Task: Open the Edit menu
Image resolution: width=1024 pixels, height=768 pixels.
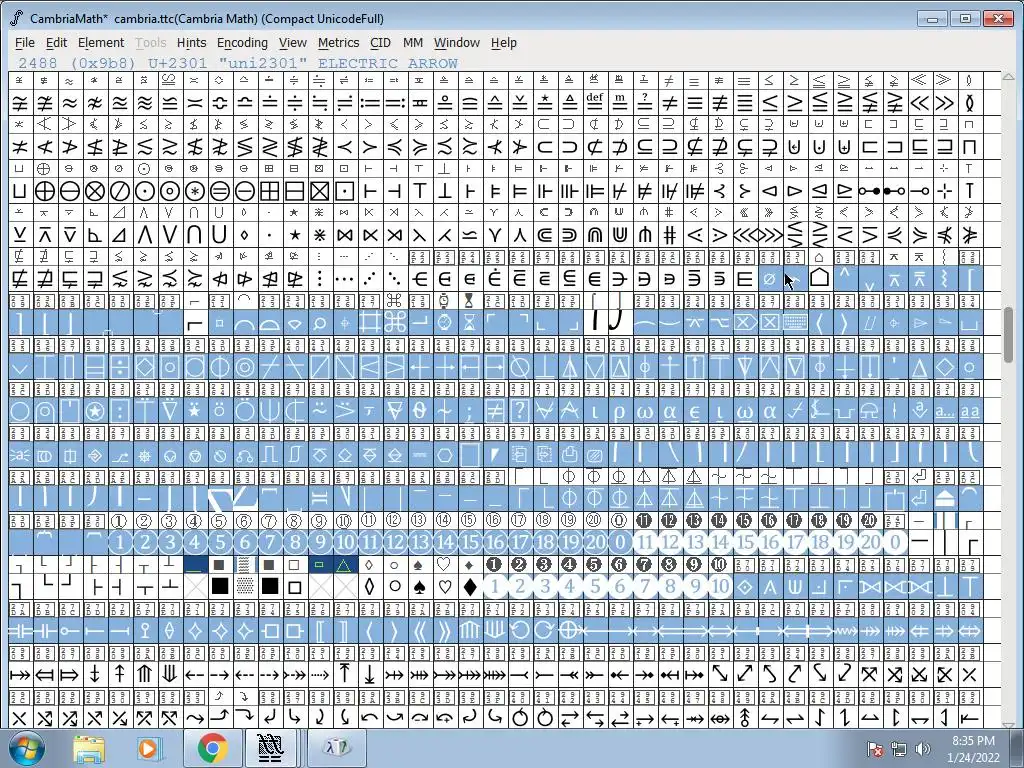Action: [56, 42]
